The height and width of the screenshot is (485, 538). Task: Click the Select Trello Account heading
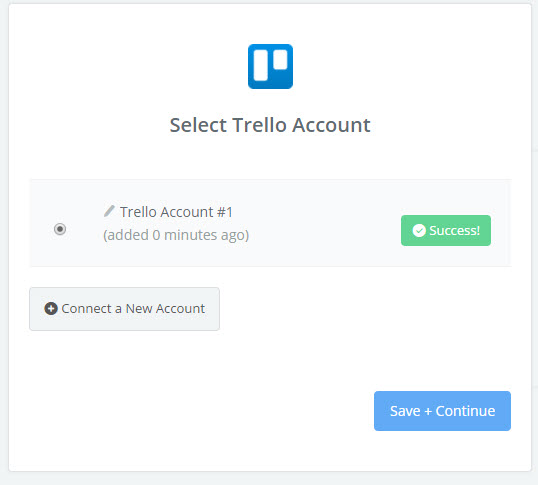[x=270, y=125]
